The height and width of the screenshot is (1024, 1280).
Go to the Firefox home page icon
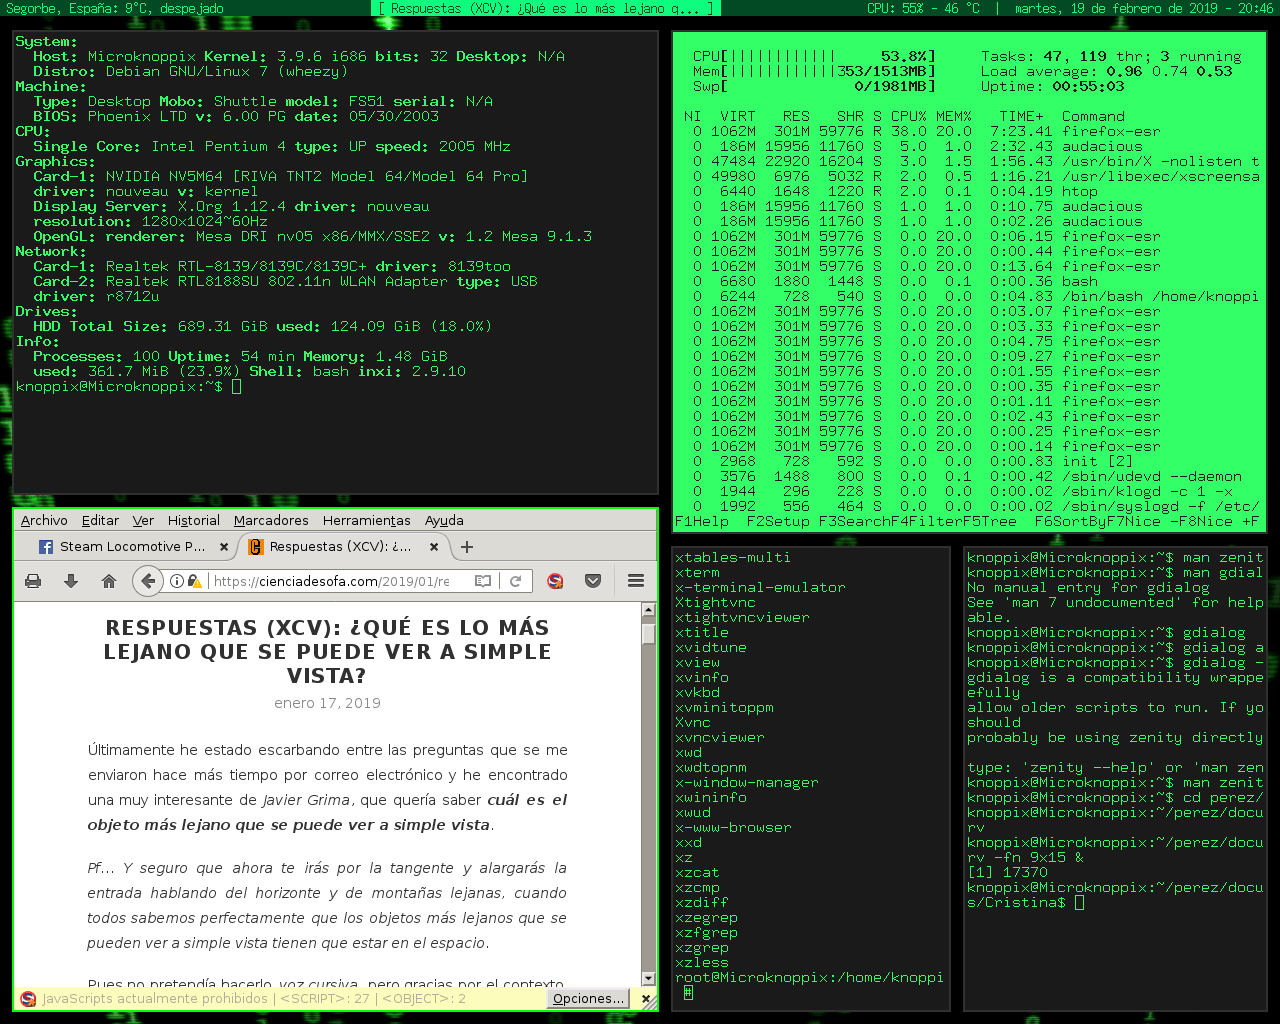tap(109, 581)
